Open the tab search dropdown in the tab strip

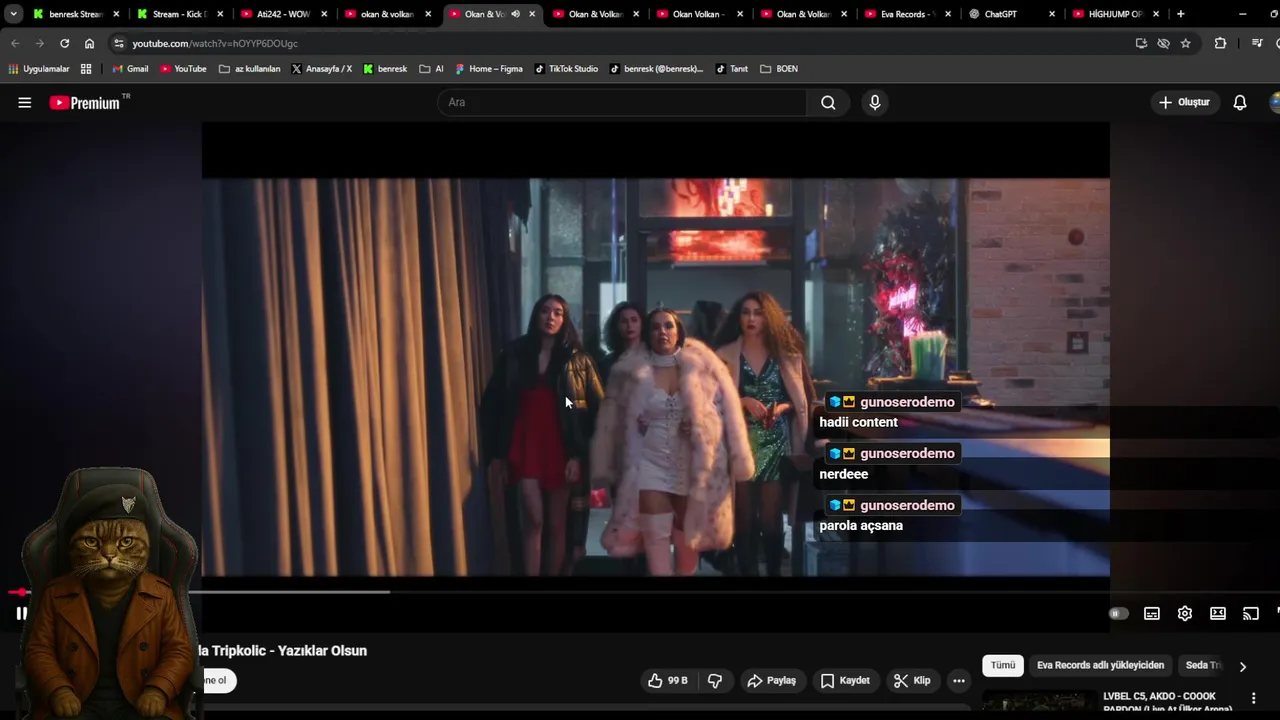pyautogui.click(x=13, y=14)
